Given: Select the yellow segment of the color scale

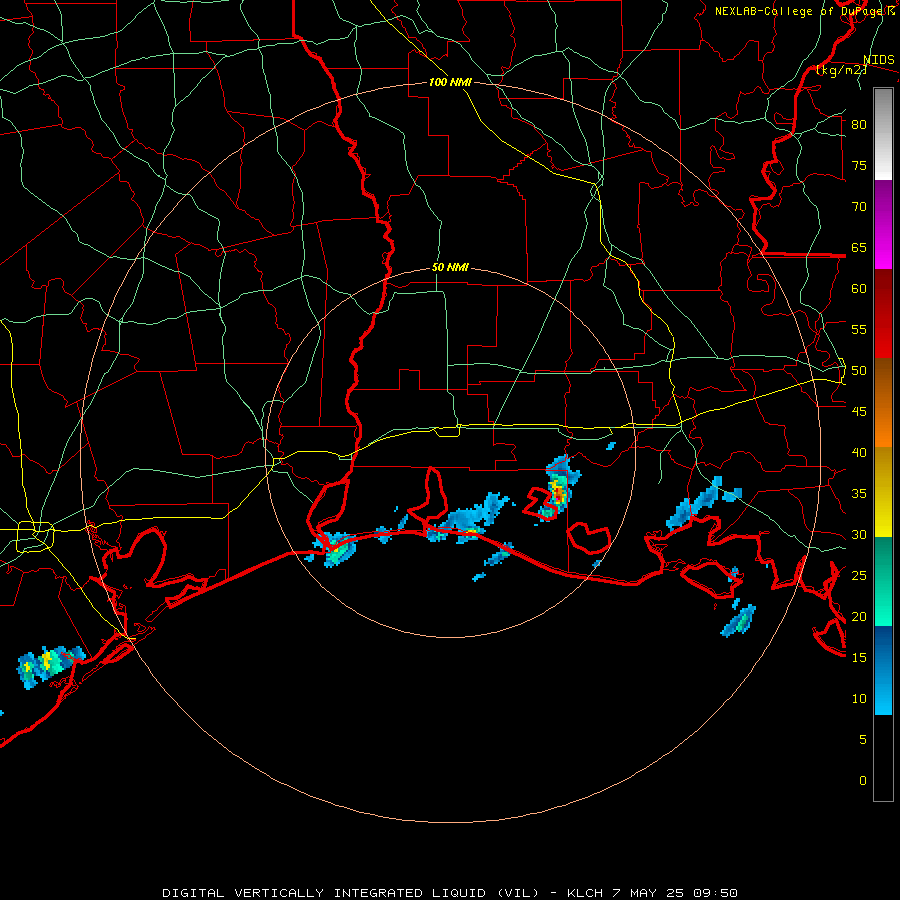Looking at the screenshot, I should coord(883,492).
